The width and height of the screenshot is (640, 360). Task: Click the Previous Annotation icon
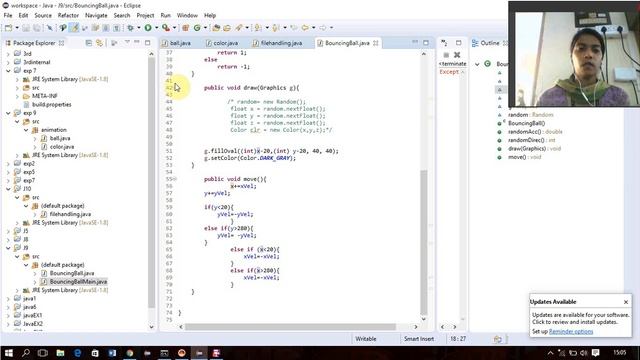click(x=276, y=28)
